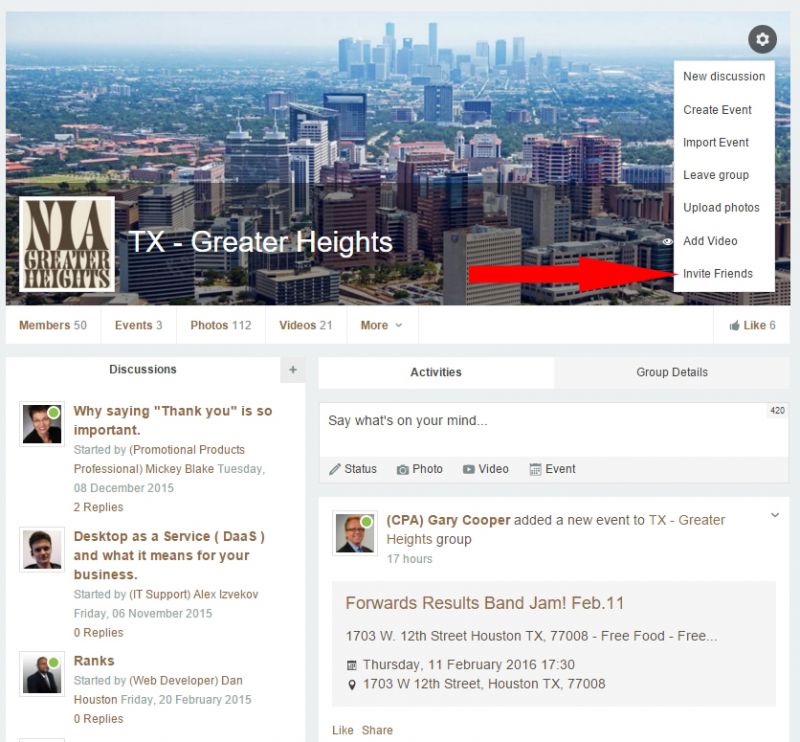Open the TX - Greater Heights group link in activity post
The image size is (800, 742).
[x=556, y=530]
